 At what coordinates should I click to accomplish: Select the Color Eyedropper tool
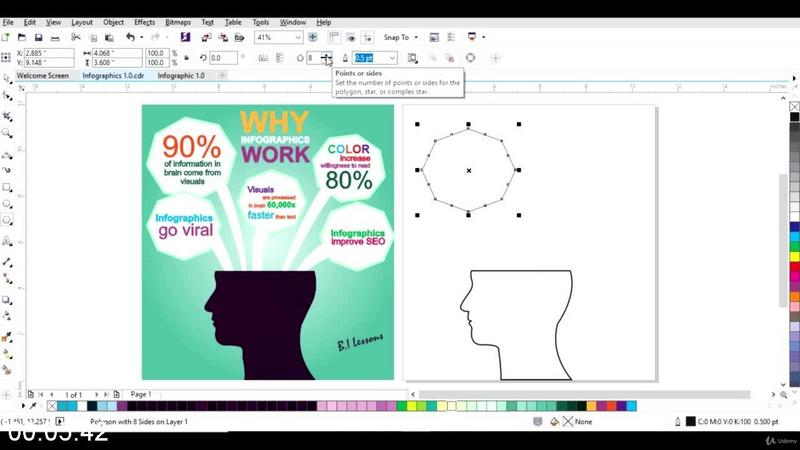(7, 337)
